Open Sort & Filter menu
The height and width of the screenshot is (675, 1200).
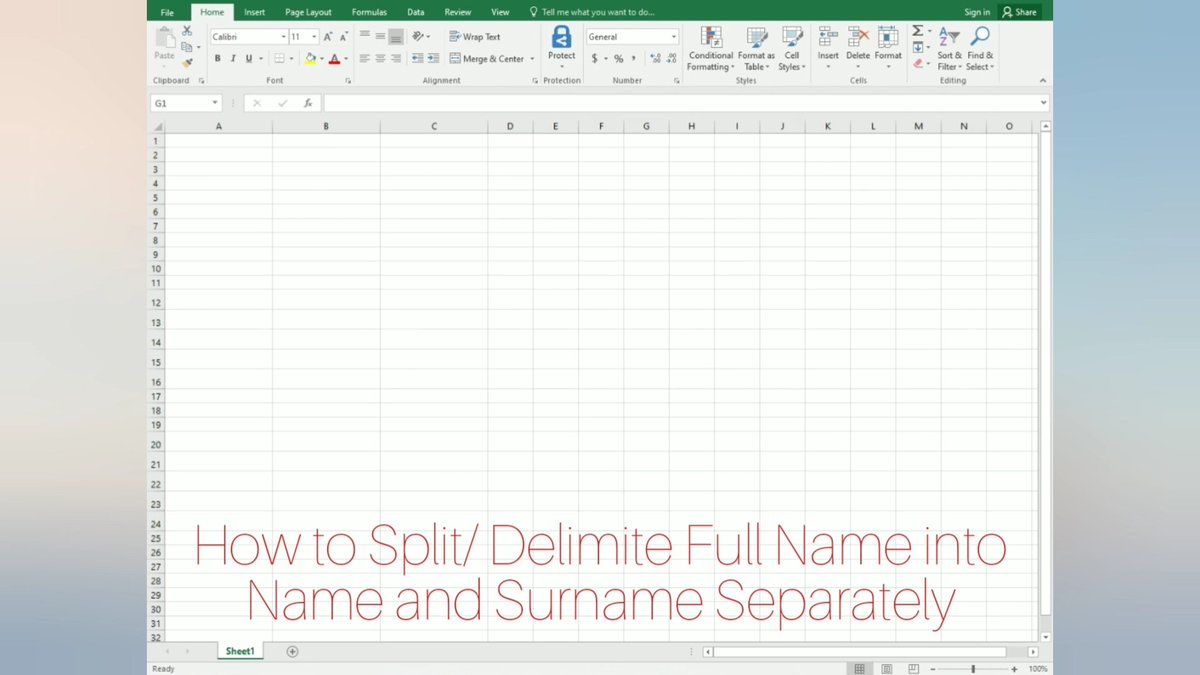coord(949,48)
